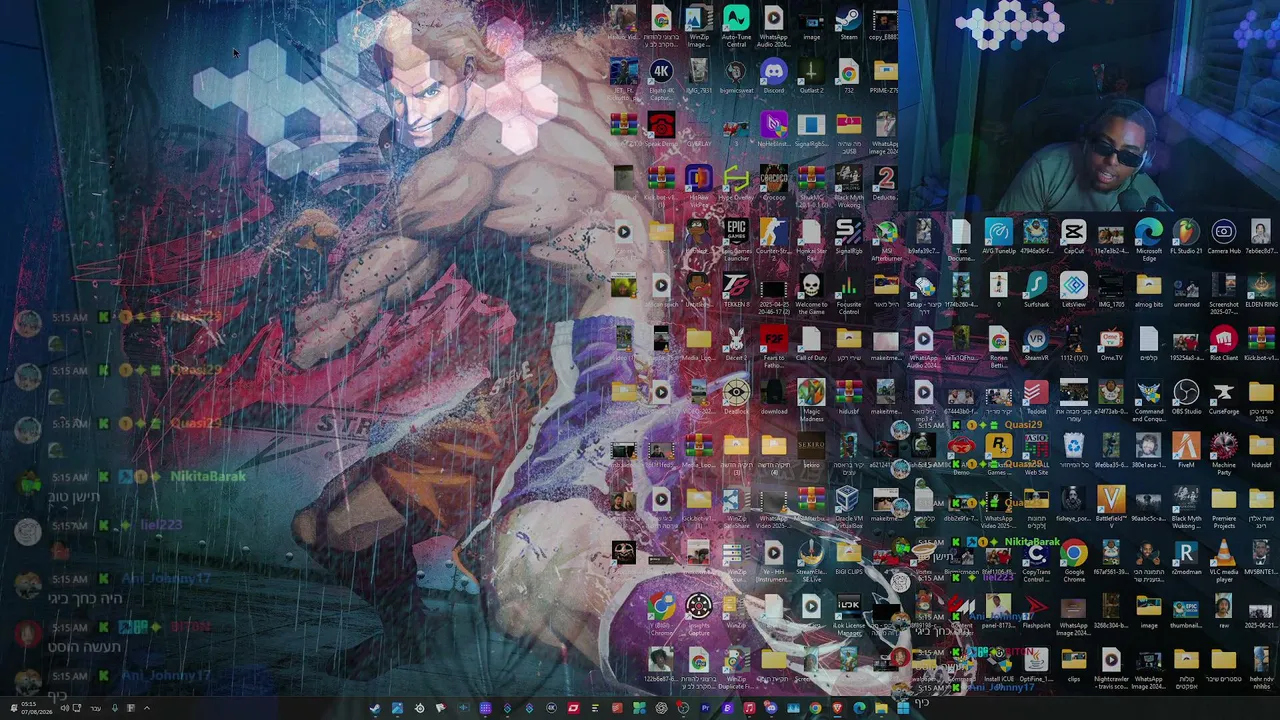Screen dimensions: 1280x720
Task: Launch ELDEN RING from the desktop
Action: 1260,291
